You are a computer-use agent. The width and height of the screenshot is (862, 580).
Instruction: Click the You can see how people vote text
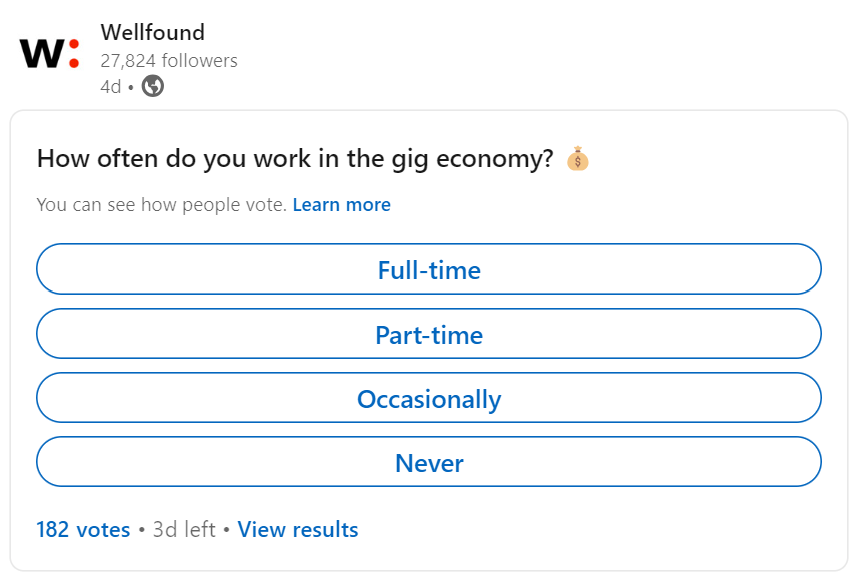click(160, 204)
